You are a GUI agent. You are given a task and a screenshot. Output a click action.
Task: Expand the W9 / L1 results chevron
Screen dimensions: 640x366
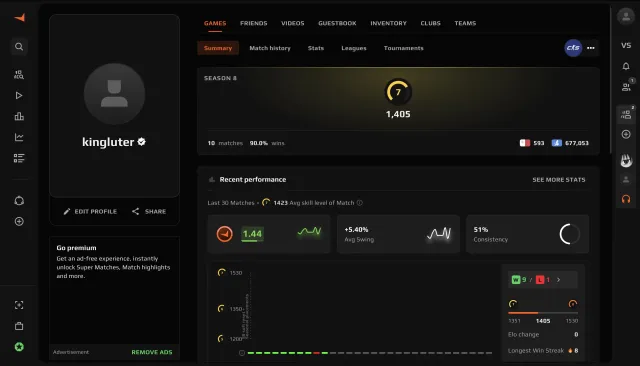[559, 280]
